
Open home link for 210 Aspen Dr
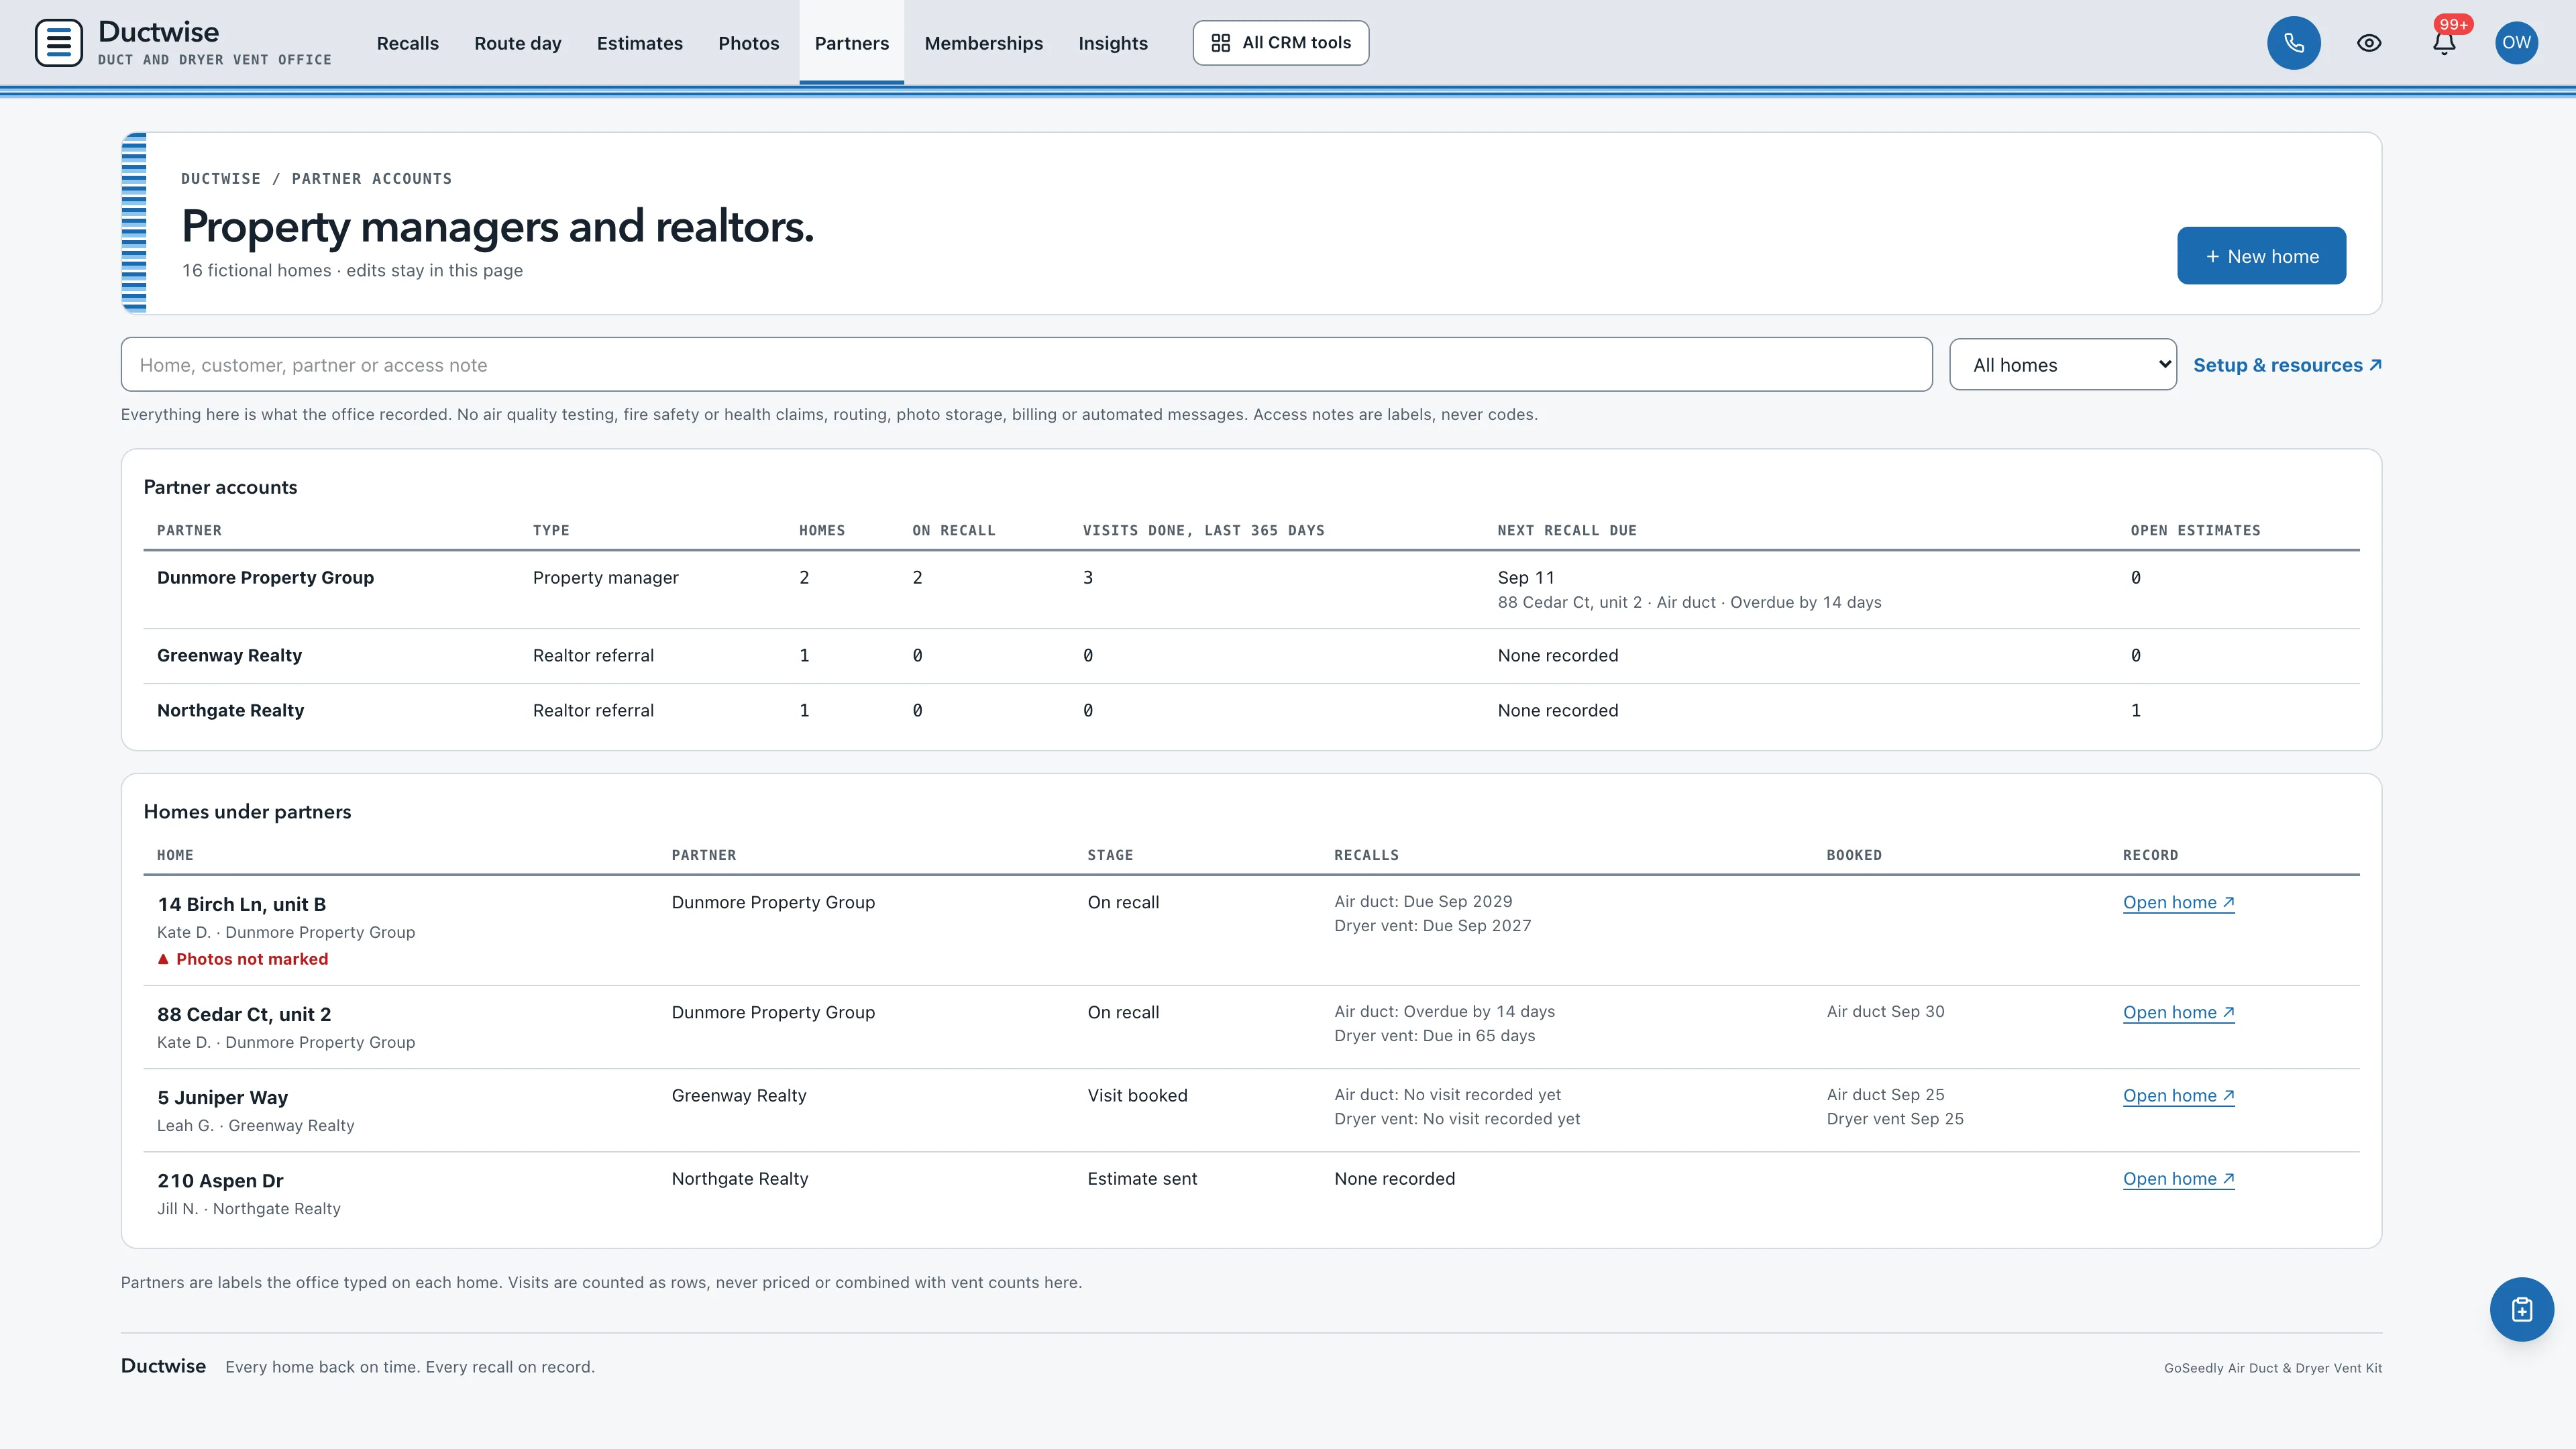coord(2179,1178)
